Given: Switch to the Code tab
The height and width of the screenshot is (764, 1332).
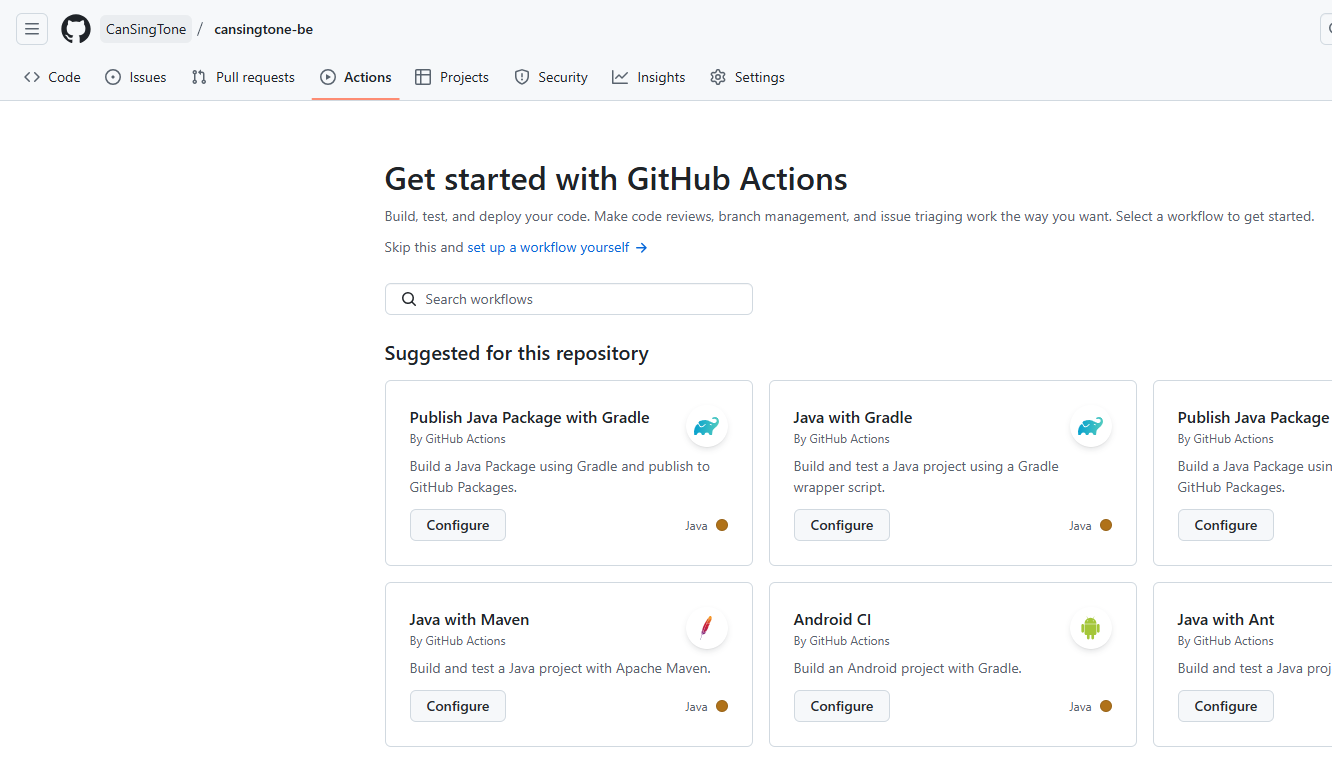Looking at the screenshot, I should point(52,77).
